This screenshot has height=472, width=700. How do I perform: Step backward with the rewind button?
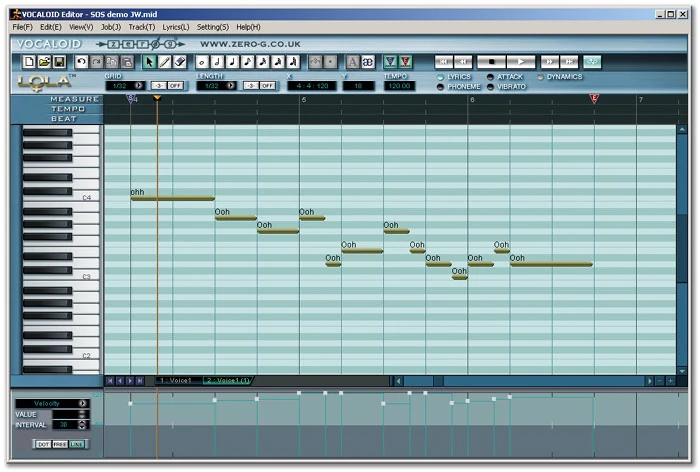[x=463, y=62]
